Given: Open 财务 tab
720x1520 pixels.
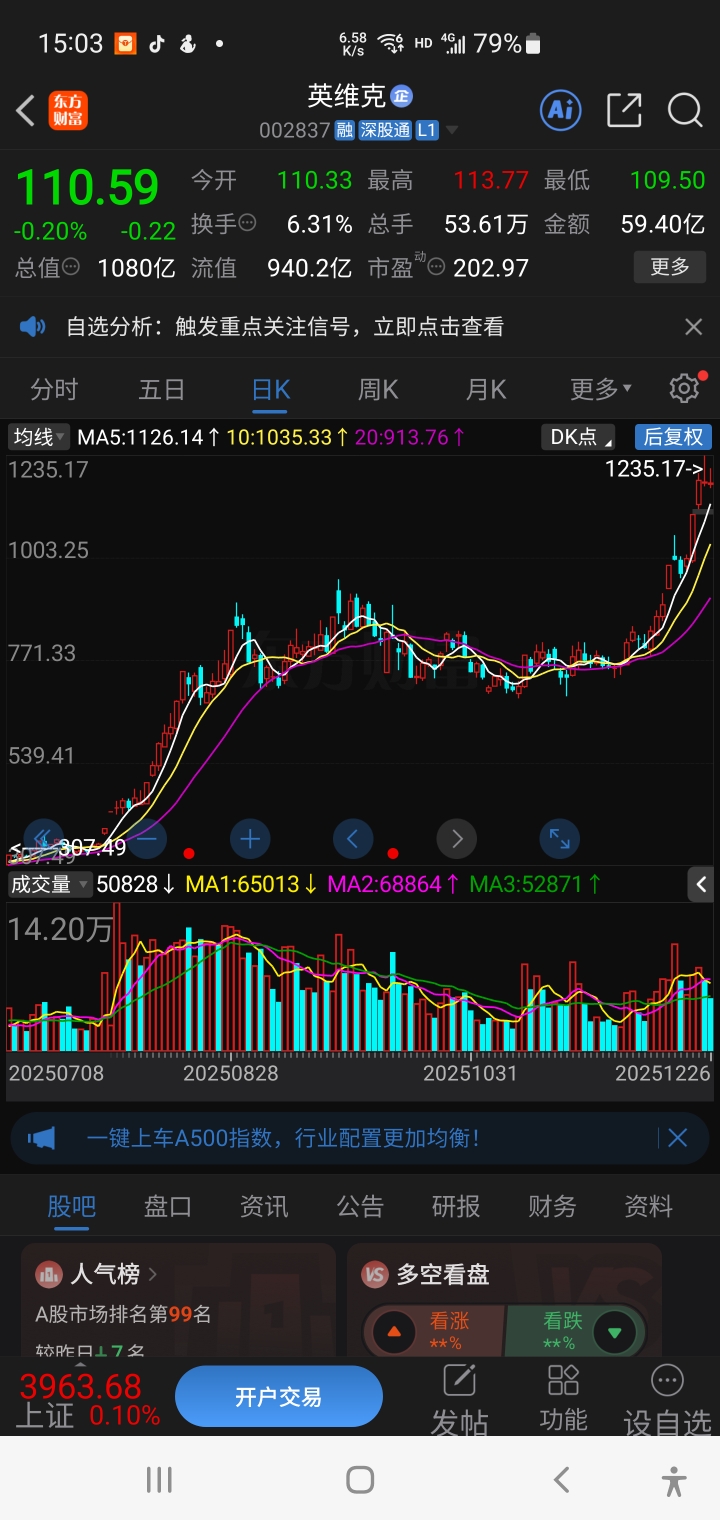Looking at the screenshot, I should pyautogui.click(x=552, y=1207).
